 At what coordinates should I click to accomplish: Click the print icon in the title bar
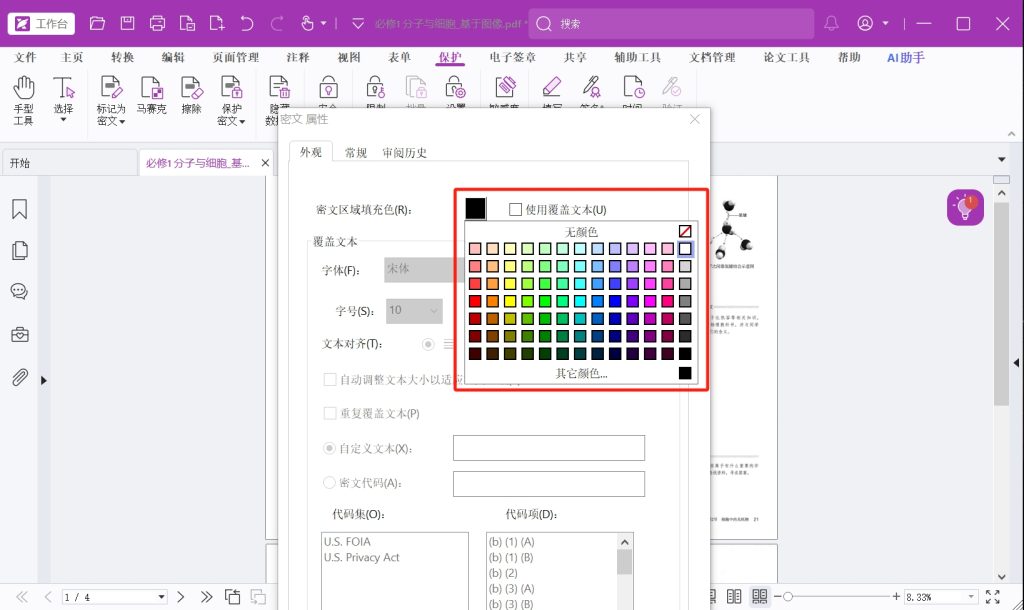157,23
